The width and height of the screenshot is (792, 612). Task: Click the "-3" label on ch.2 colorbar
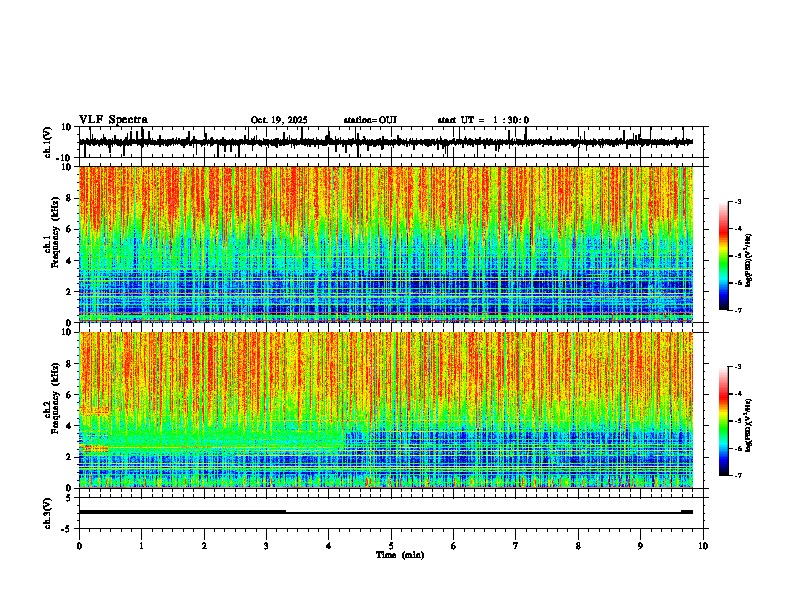737,367
